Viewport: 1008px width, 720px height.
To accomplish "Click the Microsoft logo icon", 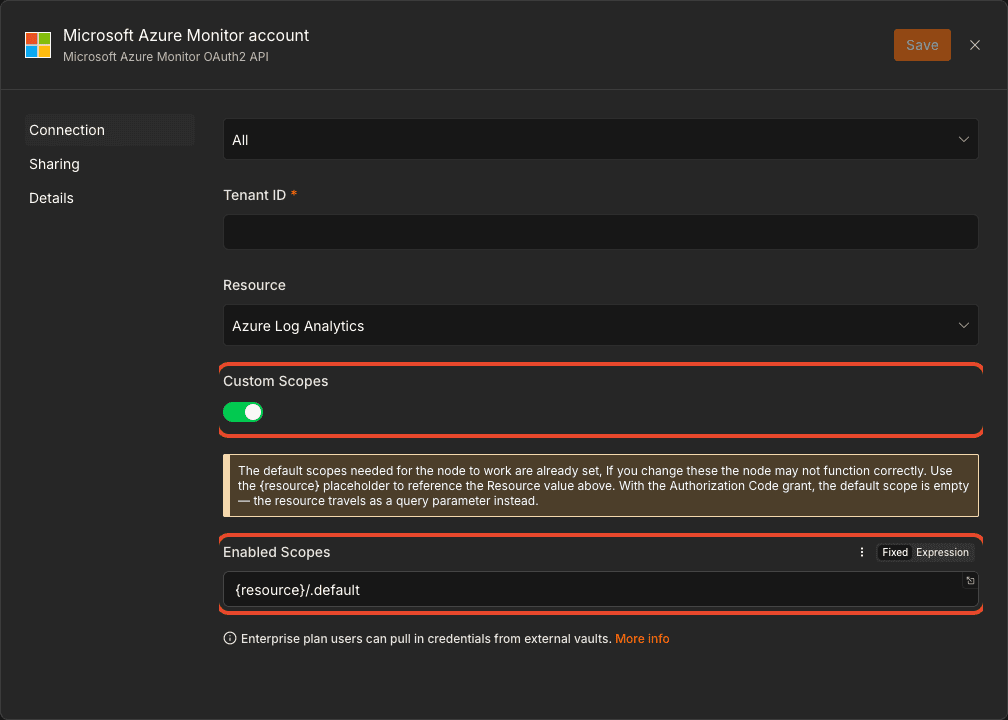I will point(38,45).
